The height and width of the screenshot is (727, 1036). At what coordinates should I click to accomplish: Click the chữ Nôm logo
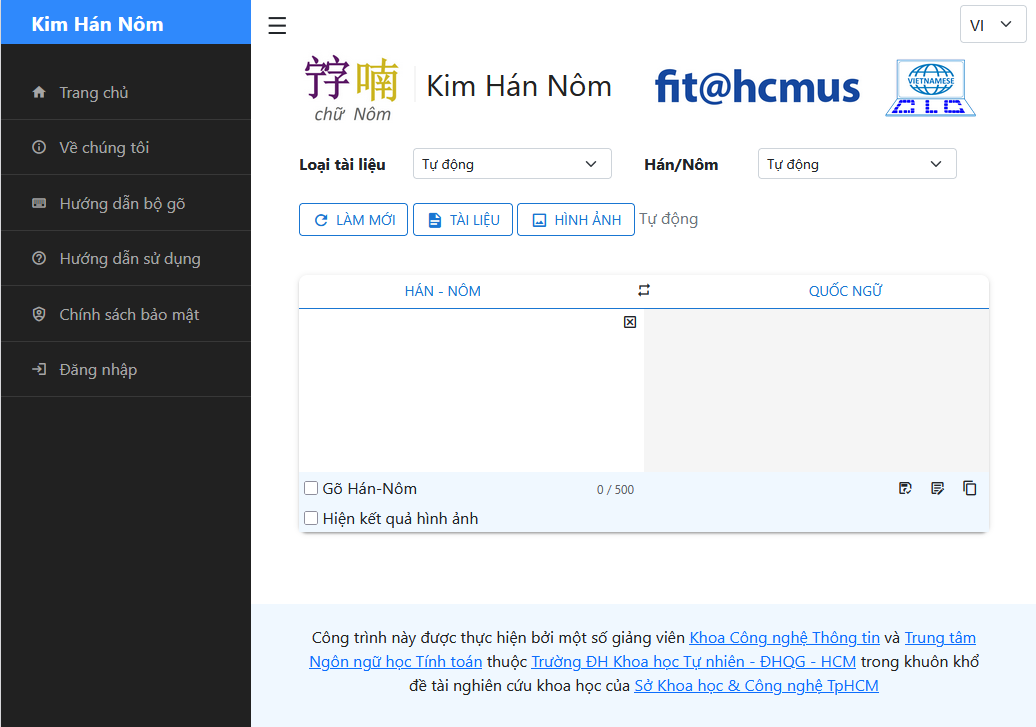(x=352, y=89)
